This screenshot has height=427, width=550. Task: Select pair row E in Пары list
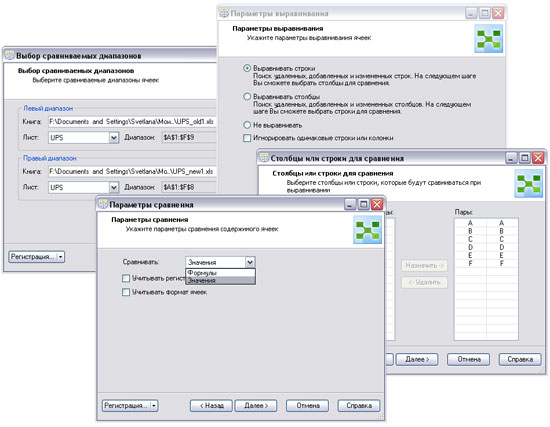click(486, 255)
